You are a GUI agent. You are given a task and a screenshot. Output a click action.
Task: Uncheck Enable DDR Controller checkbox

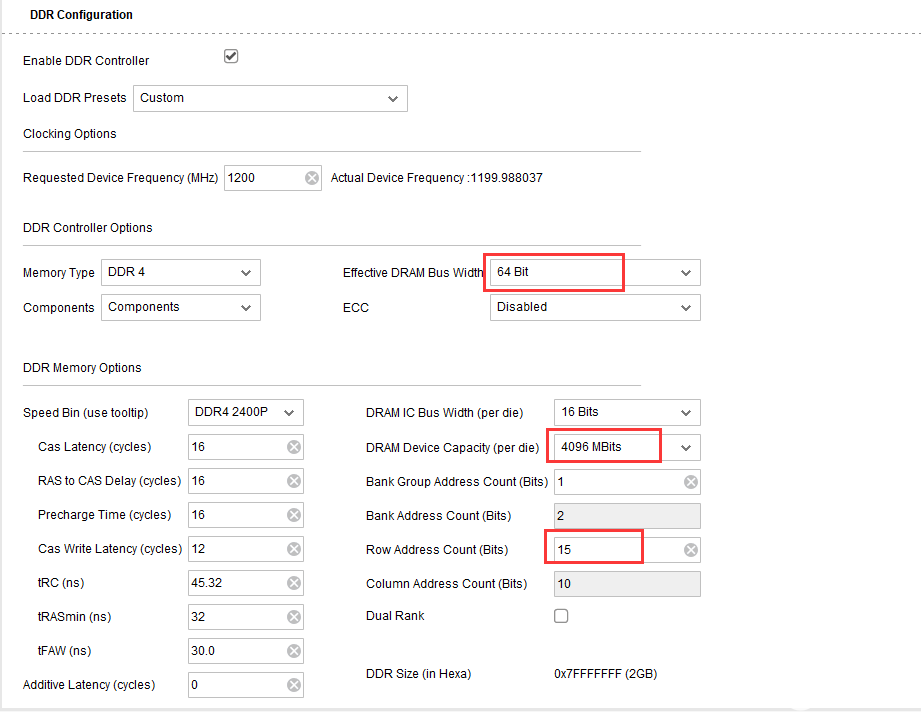[x=231, y=57]
